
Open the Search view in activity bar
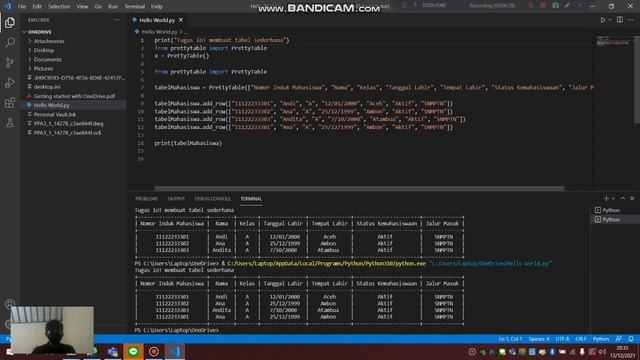point(10,42)
